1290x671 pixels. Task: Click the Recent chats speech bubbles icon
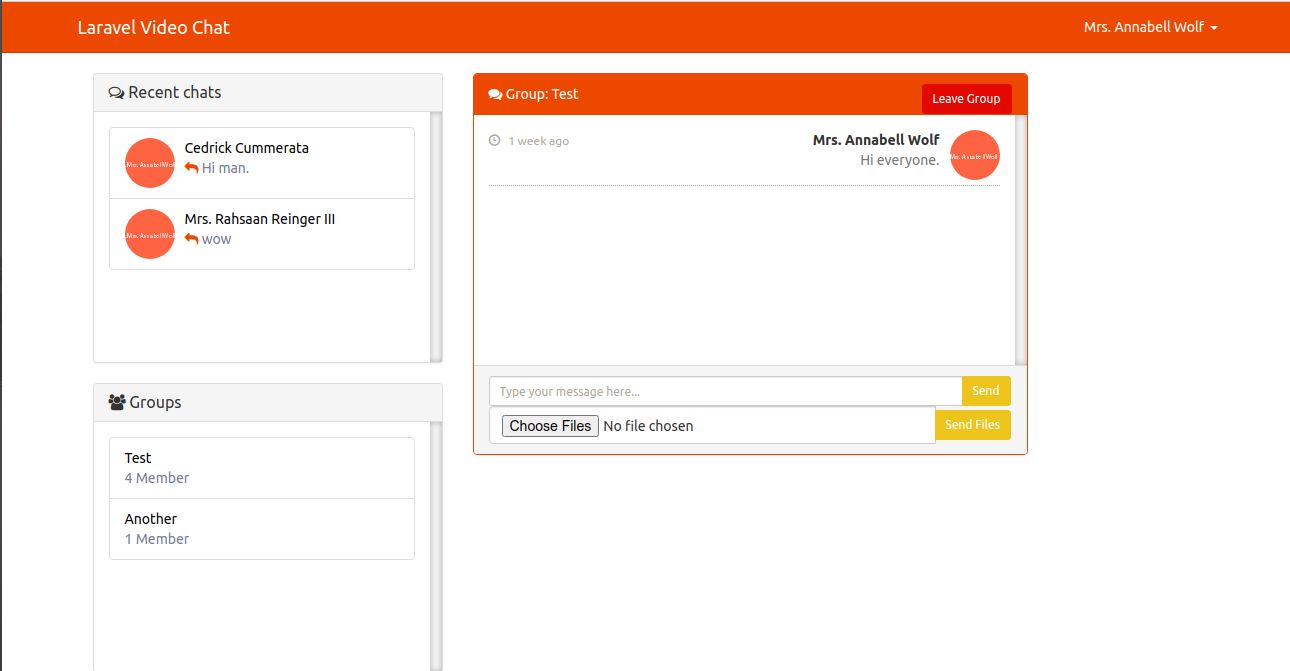coord(116,93)
